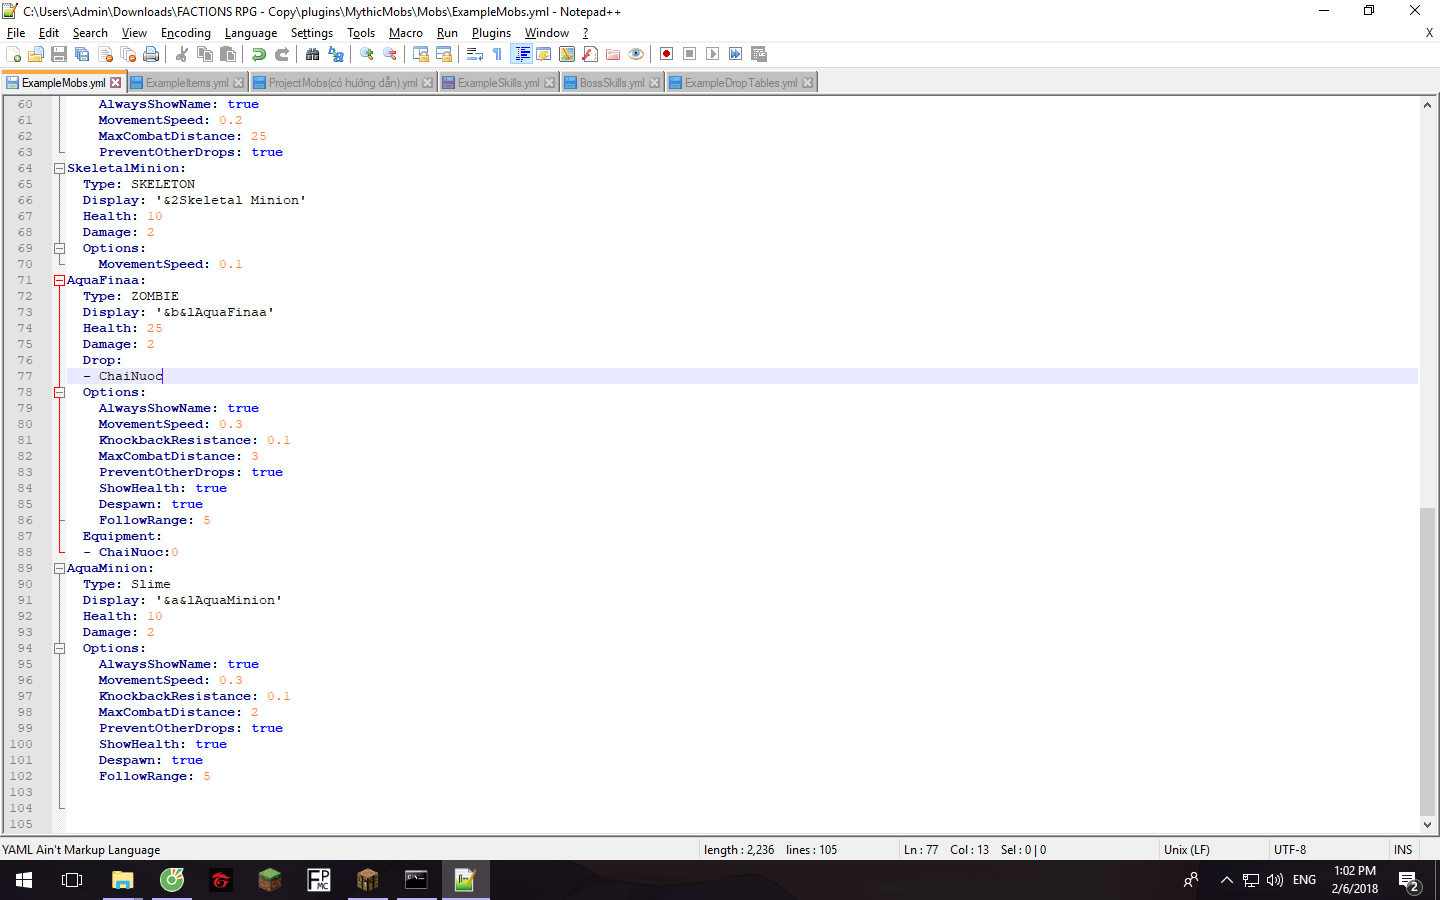Click the scrollbar down arrow
The image size is (1440, 900).
(x=1427, y=825)
